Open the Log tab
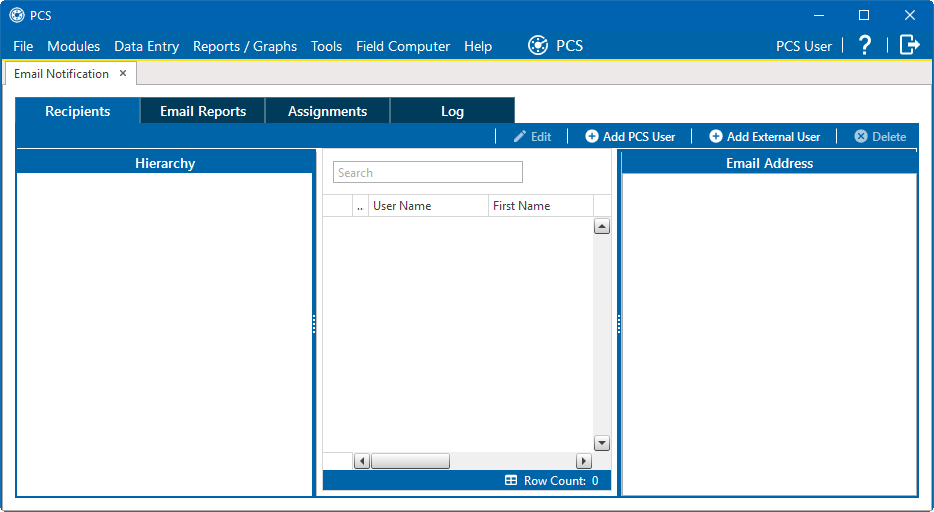The image size is (934, 512). (x=452, y=111)
